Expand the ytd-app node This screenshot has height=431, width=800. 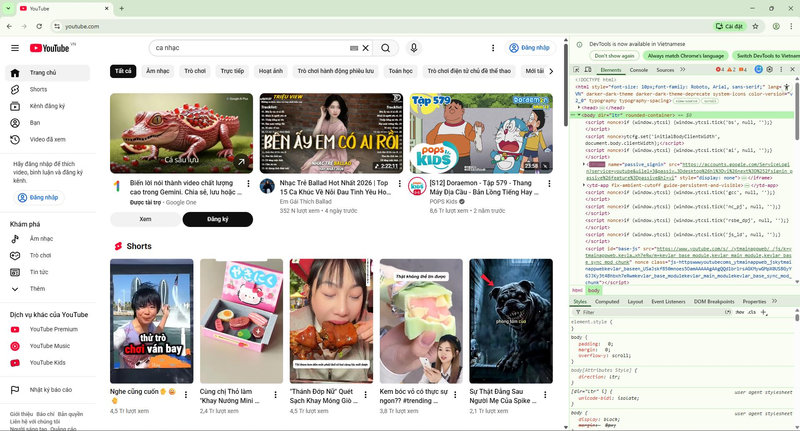coord(585,185)
